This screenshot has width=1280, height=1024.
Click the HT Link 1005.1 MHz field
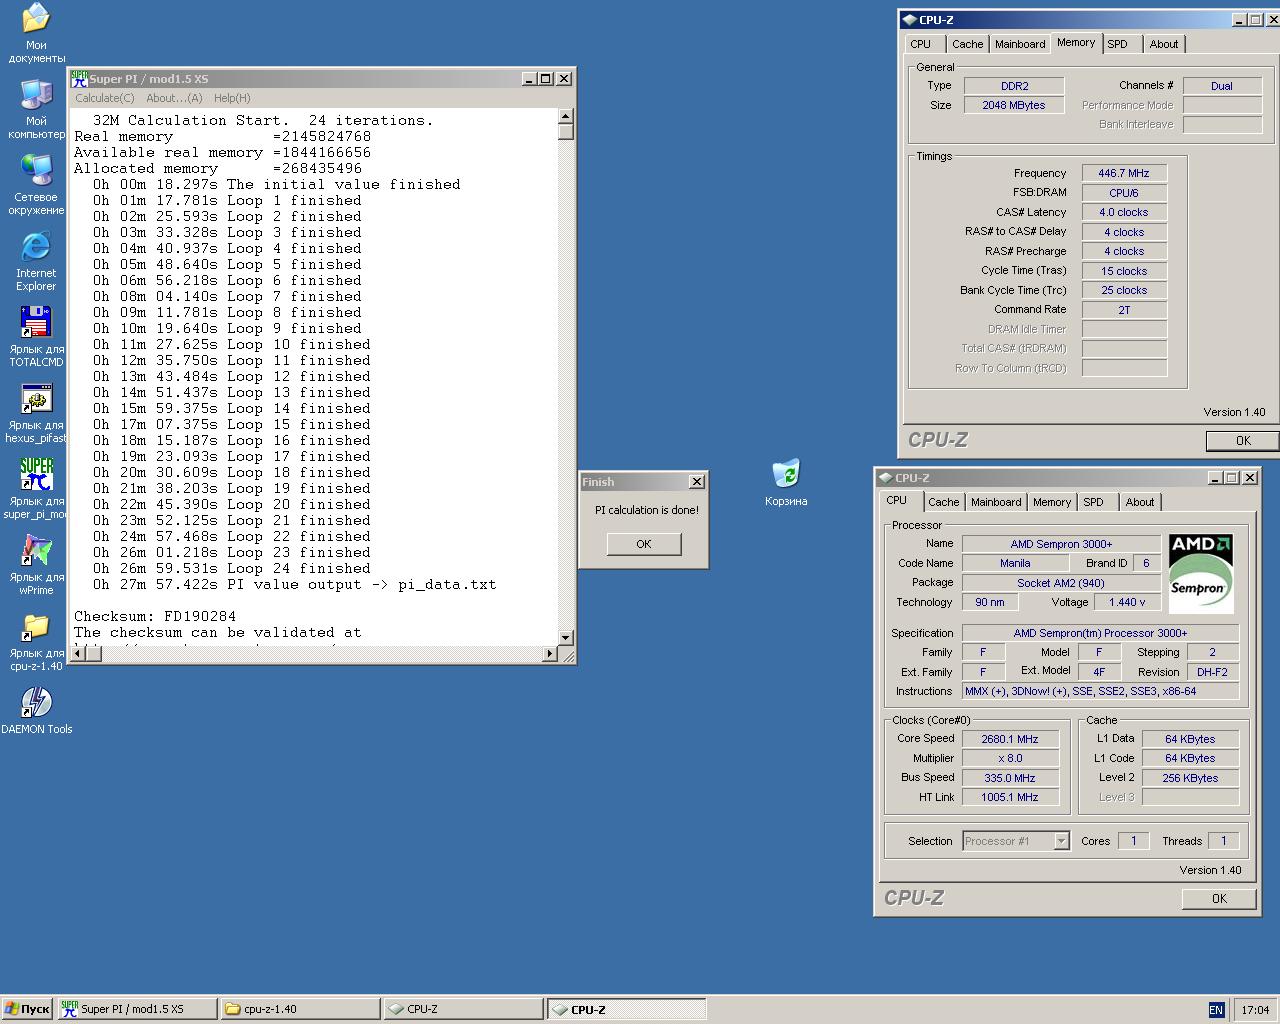pos(1010,797)
